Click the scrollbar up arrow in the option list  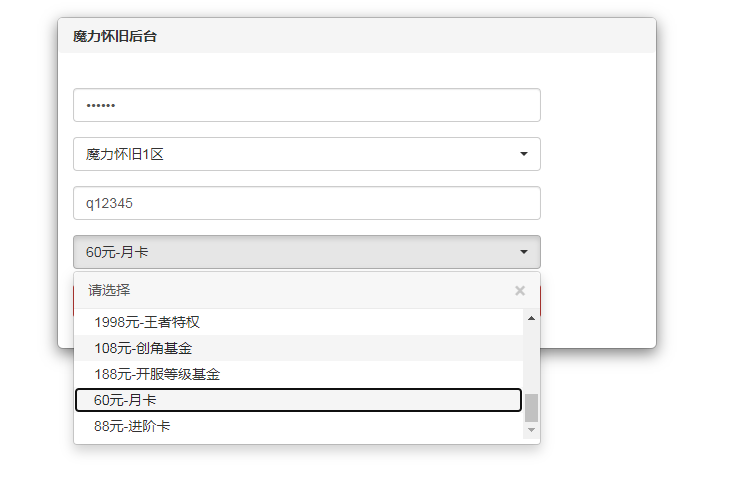(x=531, y=318)
